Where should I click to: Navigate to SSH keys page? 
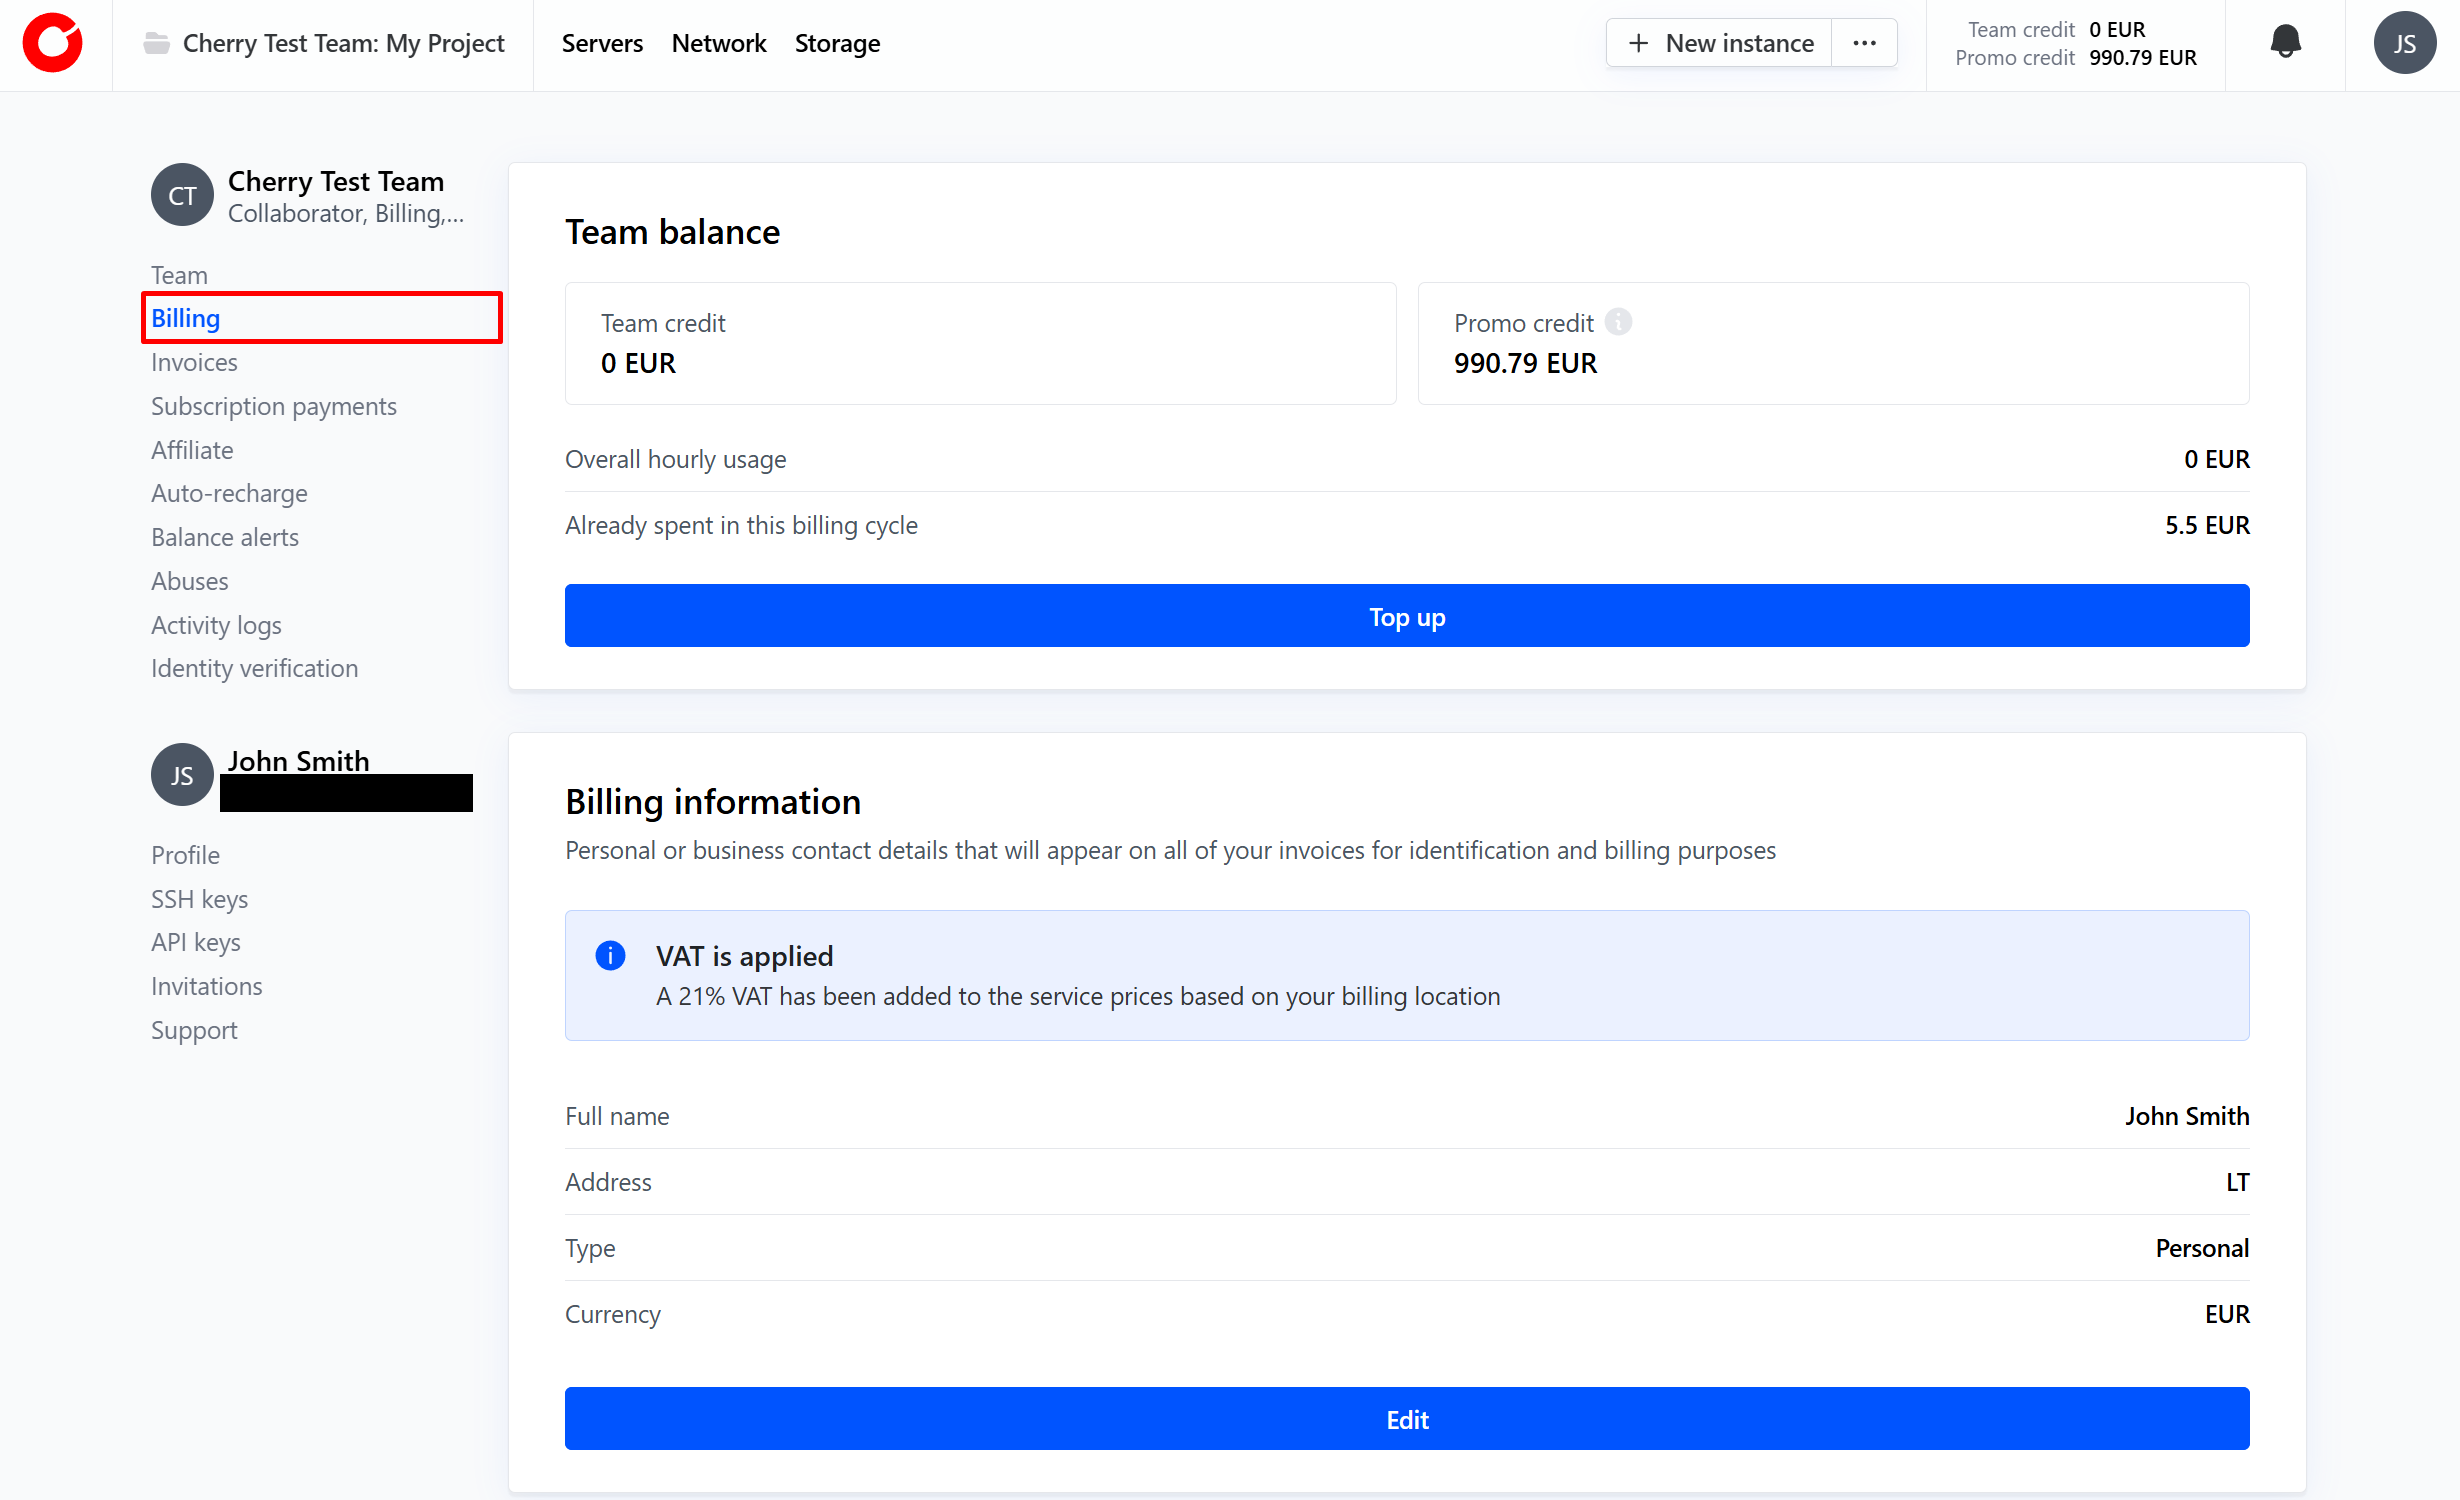click(x=199, y=899)
